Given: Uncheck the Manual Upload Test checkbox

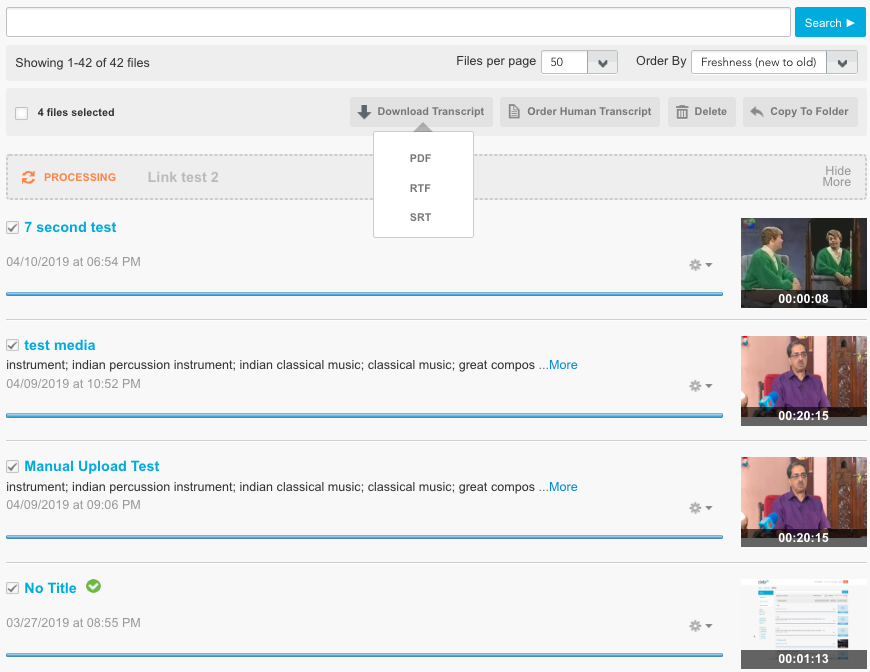Looking at the screenshot, I should click(x=13, y=467).
